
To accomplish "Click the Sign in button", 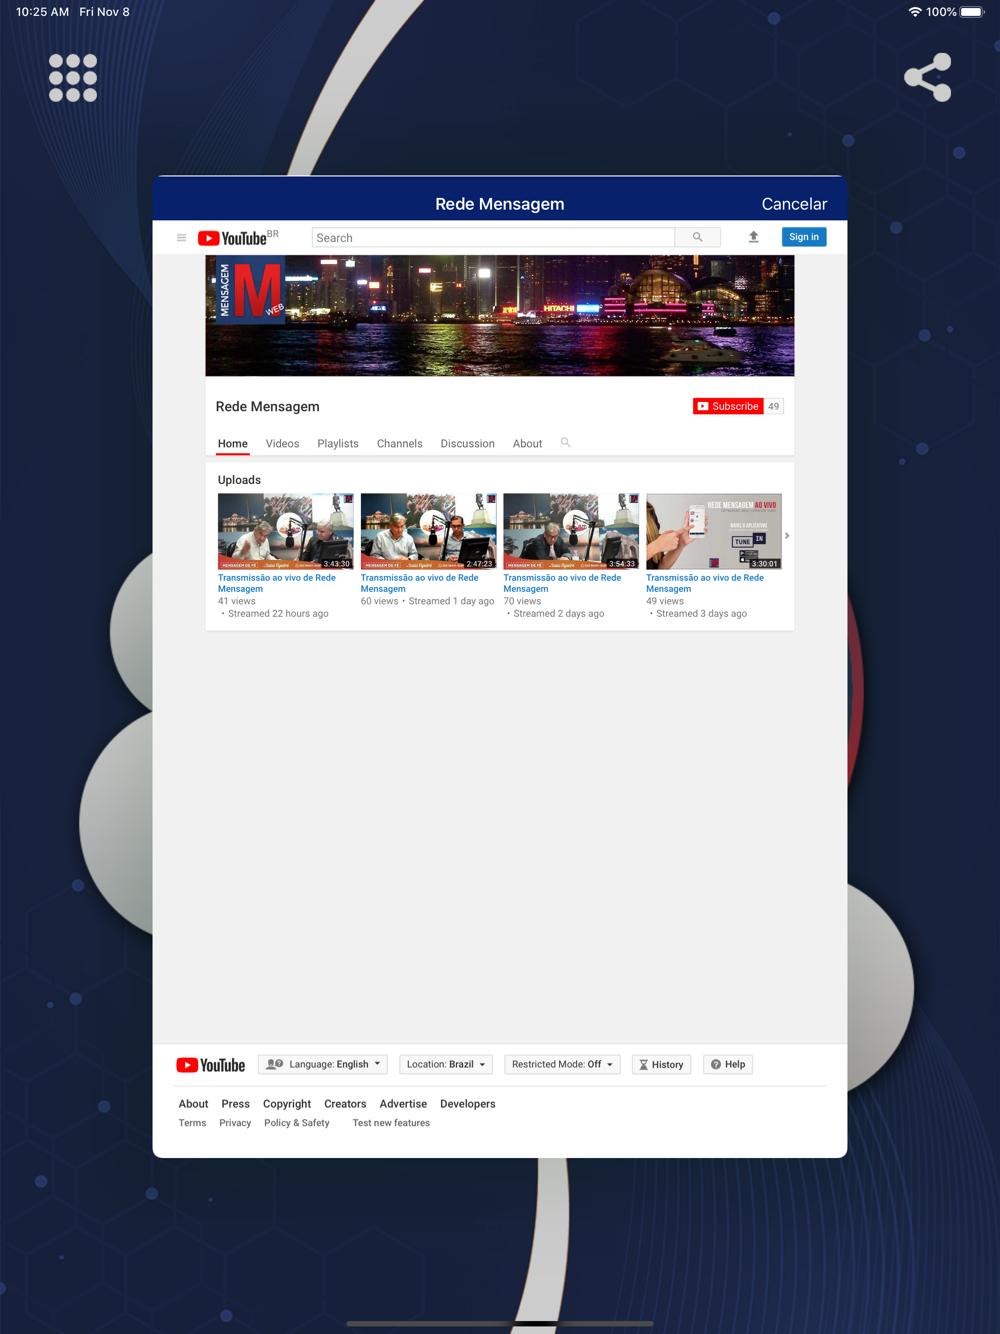I will click(804, 237).
